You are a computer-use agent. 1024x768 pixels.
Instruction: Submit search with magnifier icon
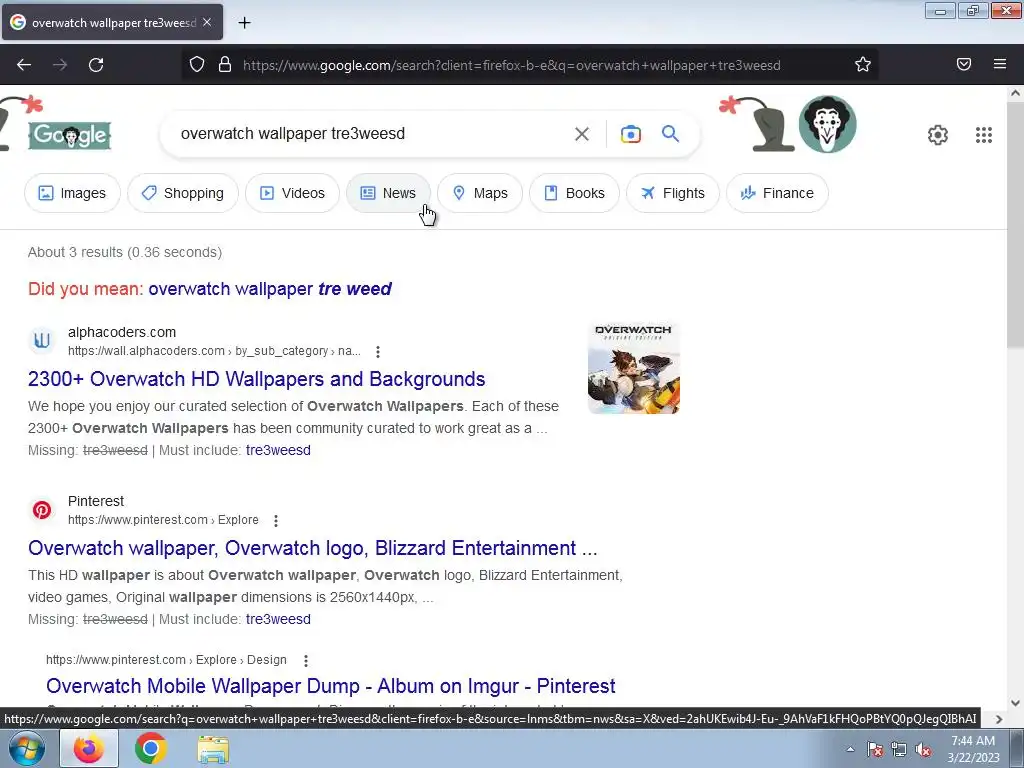coord(670,134)
